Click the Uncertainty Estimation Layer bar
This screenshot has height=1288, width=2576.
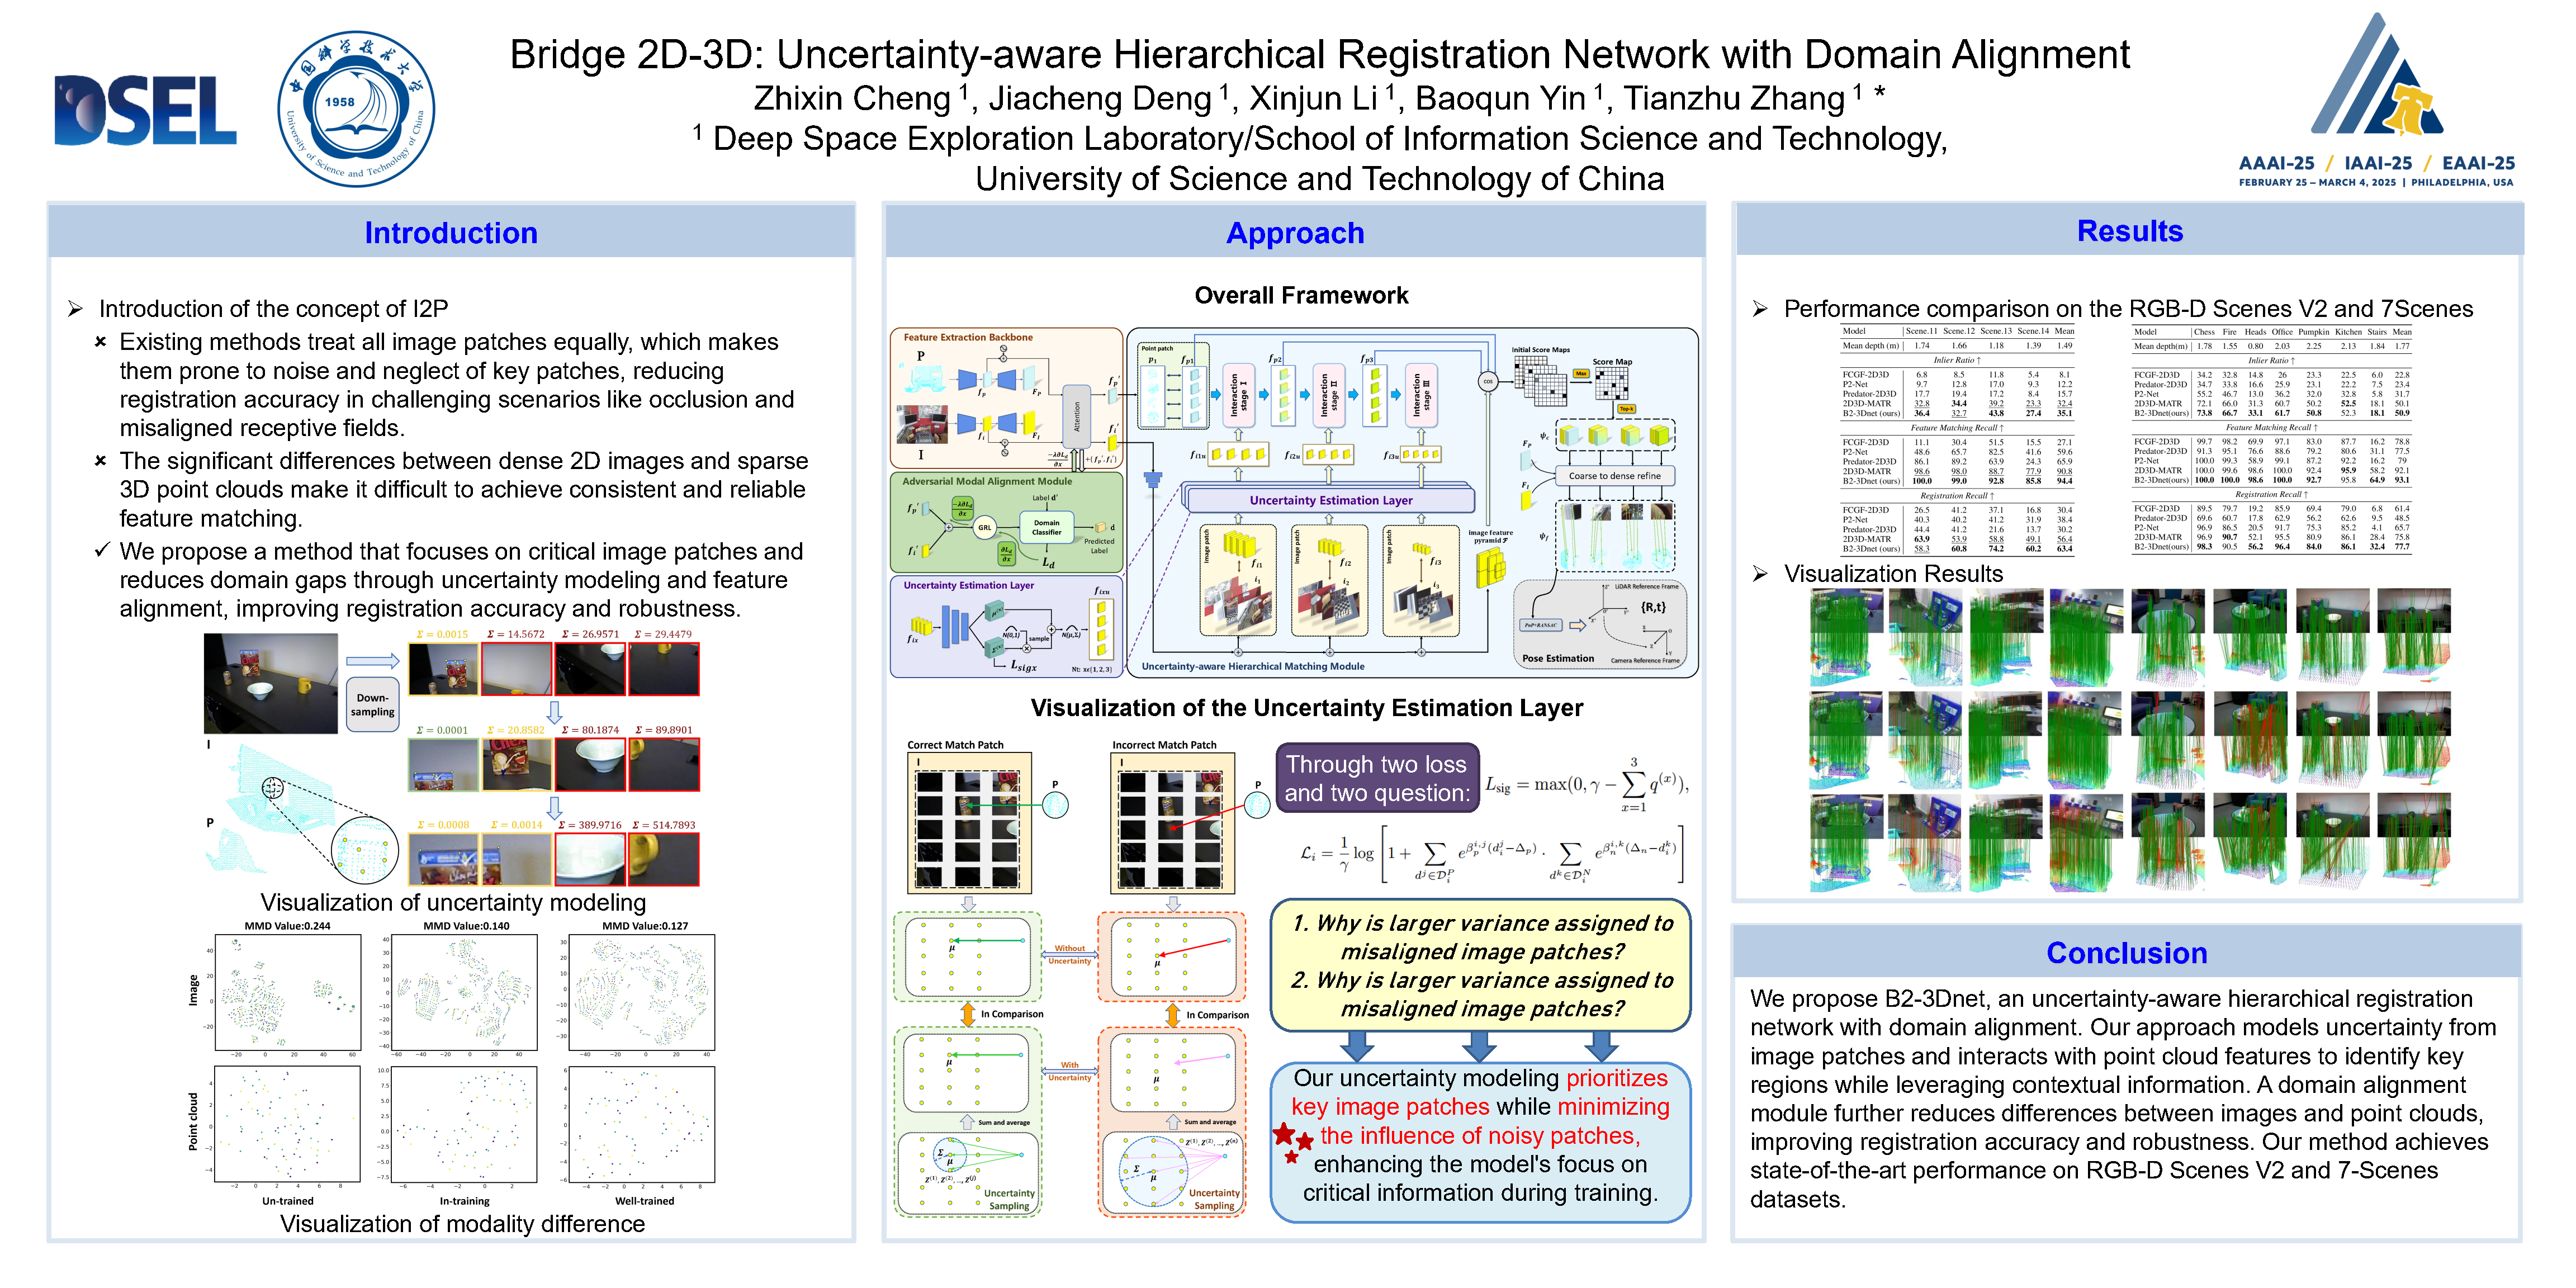pos(1330,500)
